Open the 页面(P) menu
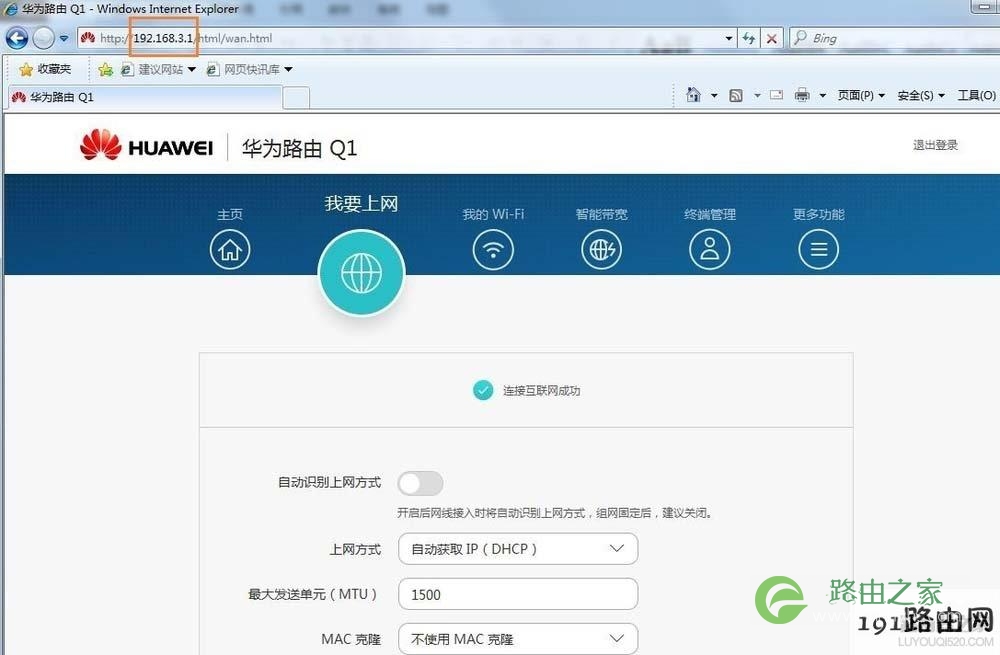This screenshot has width=1000, height=655. pyautogui.click(x=861, y=96)
